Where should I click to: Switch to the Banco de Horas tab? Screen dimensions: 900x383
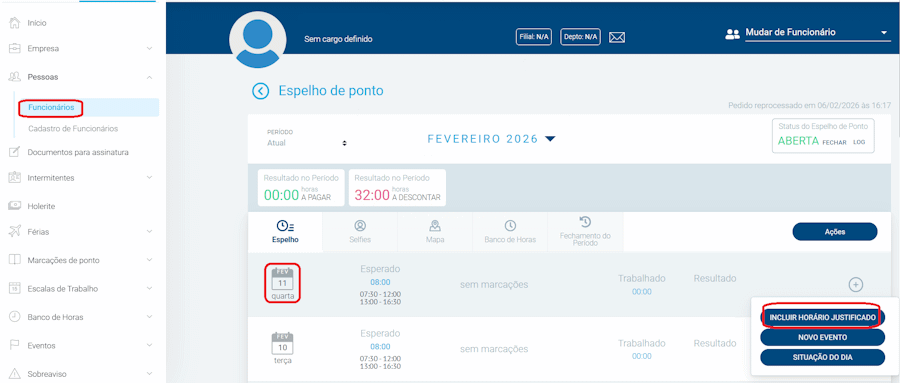click(510, 231)
